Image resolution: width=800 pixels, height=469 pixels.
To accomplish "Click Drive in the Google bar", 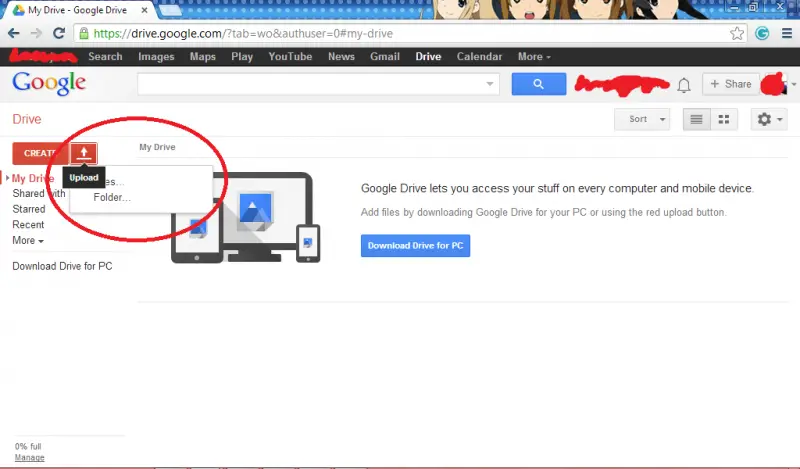I will coord(428,57).
